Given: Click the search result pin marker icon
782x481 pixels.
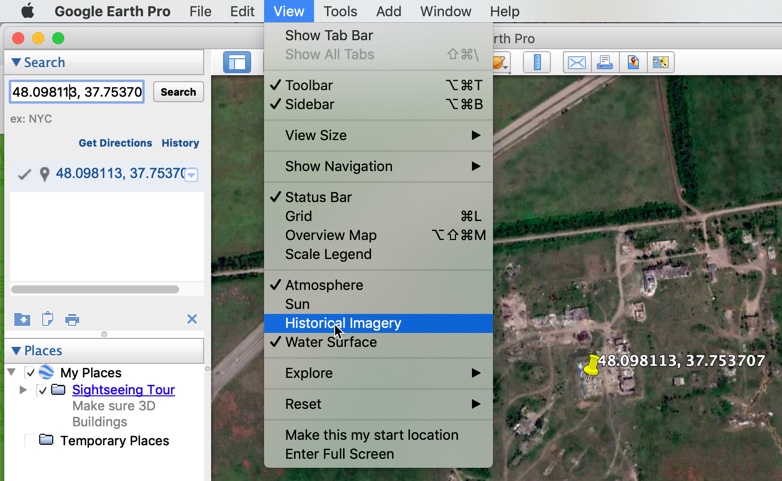Looking at the screenshot, I should [x=44, y=174].
